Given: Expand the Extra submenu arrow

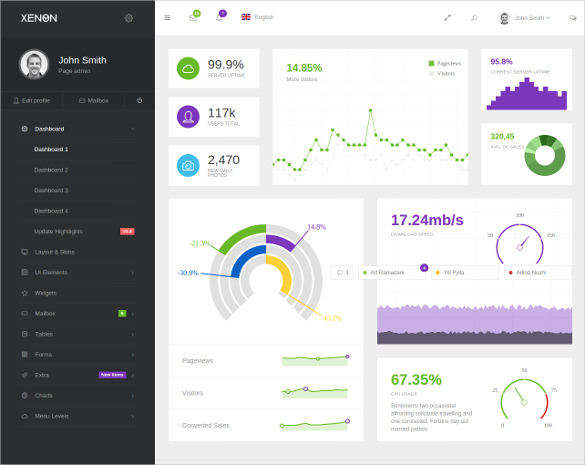Looking at the screenshot, I should point(132,375).
